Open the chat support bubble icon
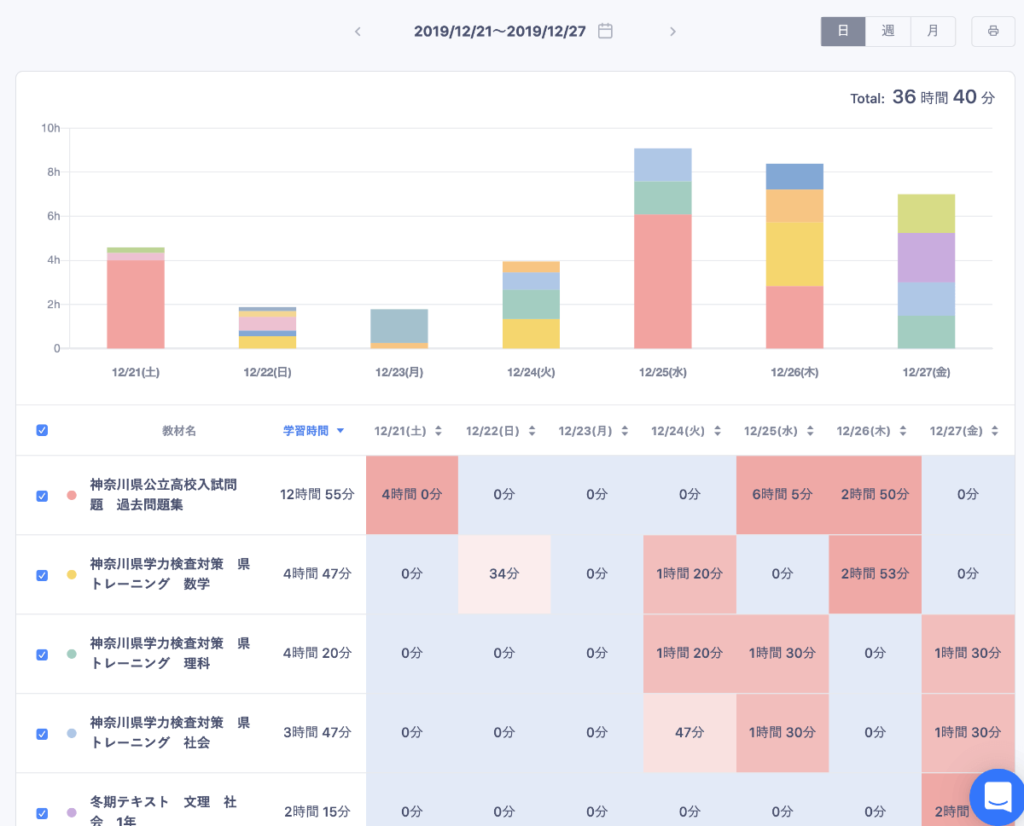This screenshot has width=1024, height=826. 997,796
